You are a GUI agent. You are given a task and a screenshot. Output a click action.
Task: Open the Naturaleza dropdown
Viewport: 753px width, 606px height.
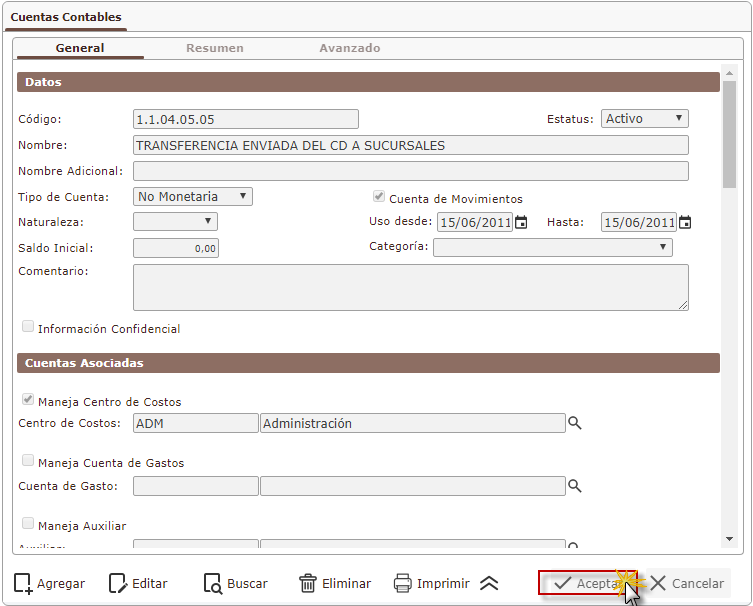pyautogui.click(x=175, y=221)
